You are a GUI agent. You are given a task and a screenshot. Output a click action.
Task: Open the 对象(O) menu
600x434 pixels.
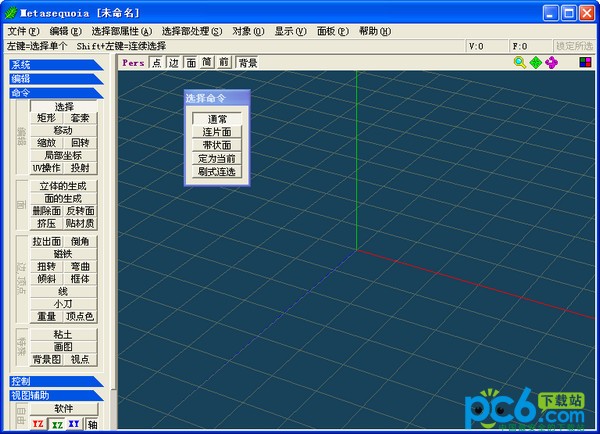tap(248, 31)
